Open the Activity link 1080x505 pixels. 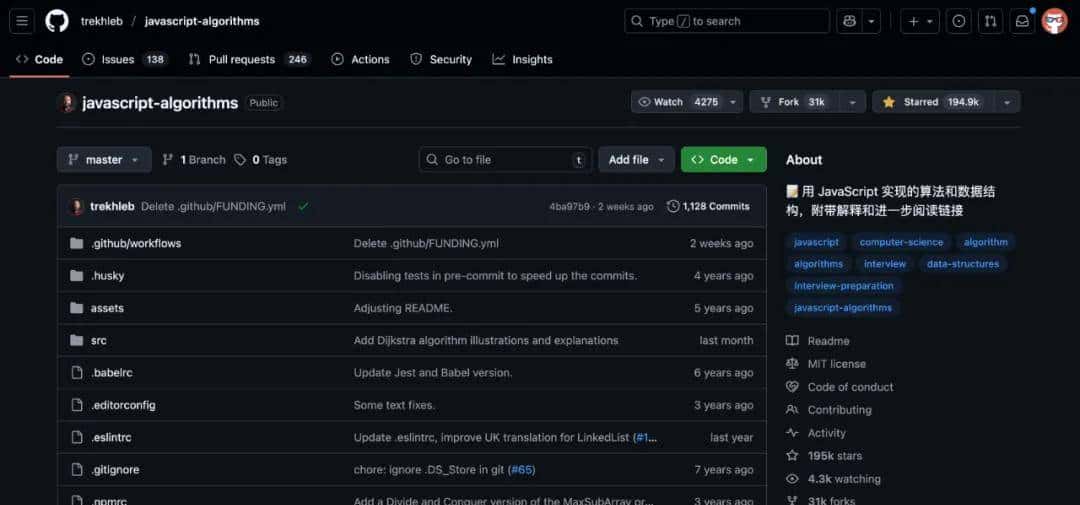tap(816, 433)
